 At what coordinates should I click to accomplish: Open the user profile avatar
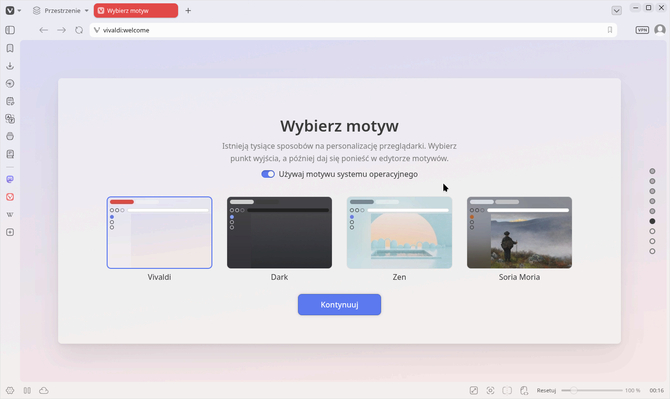[660, 29]
